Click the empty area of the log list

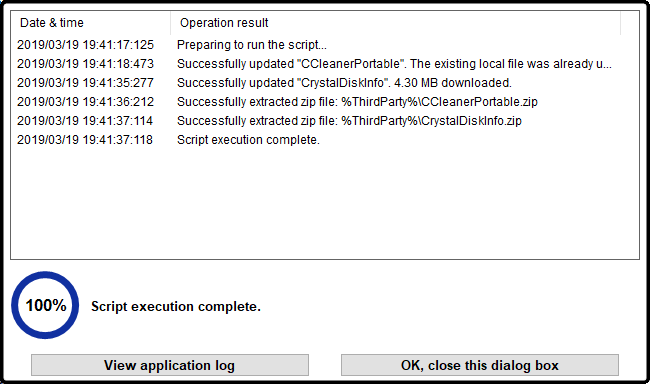[x=325, y=203]
